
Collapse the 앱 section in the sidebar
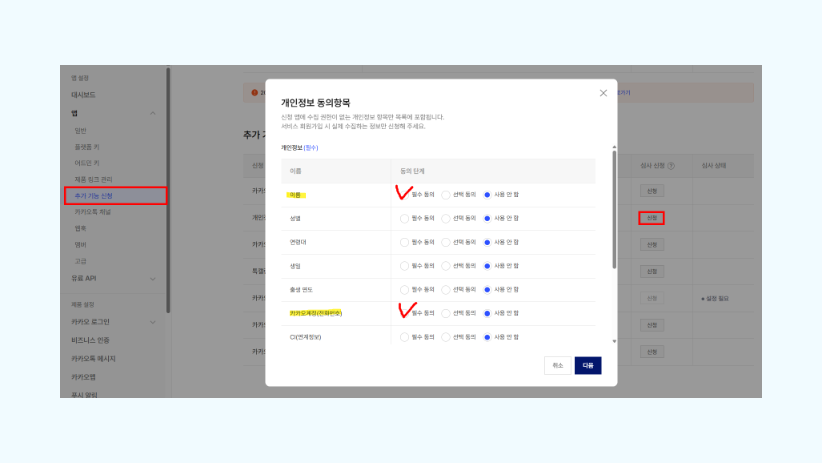click(152, 113)
